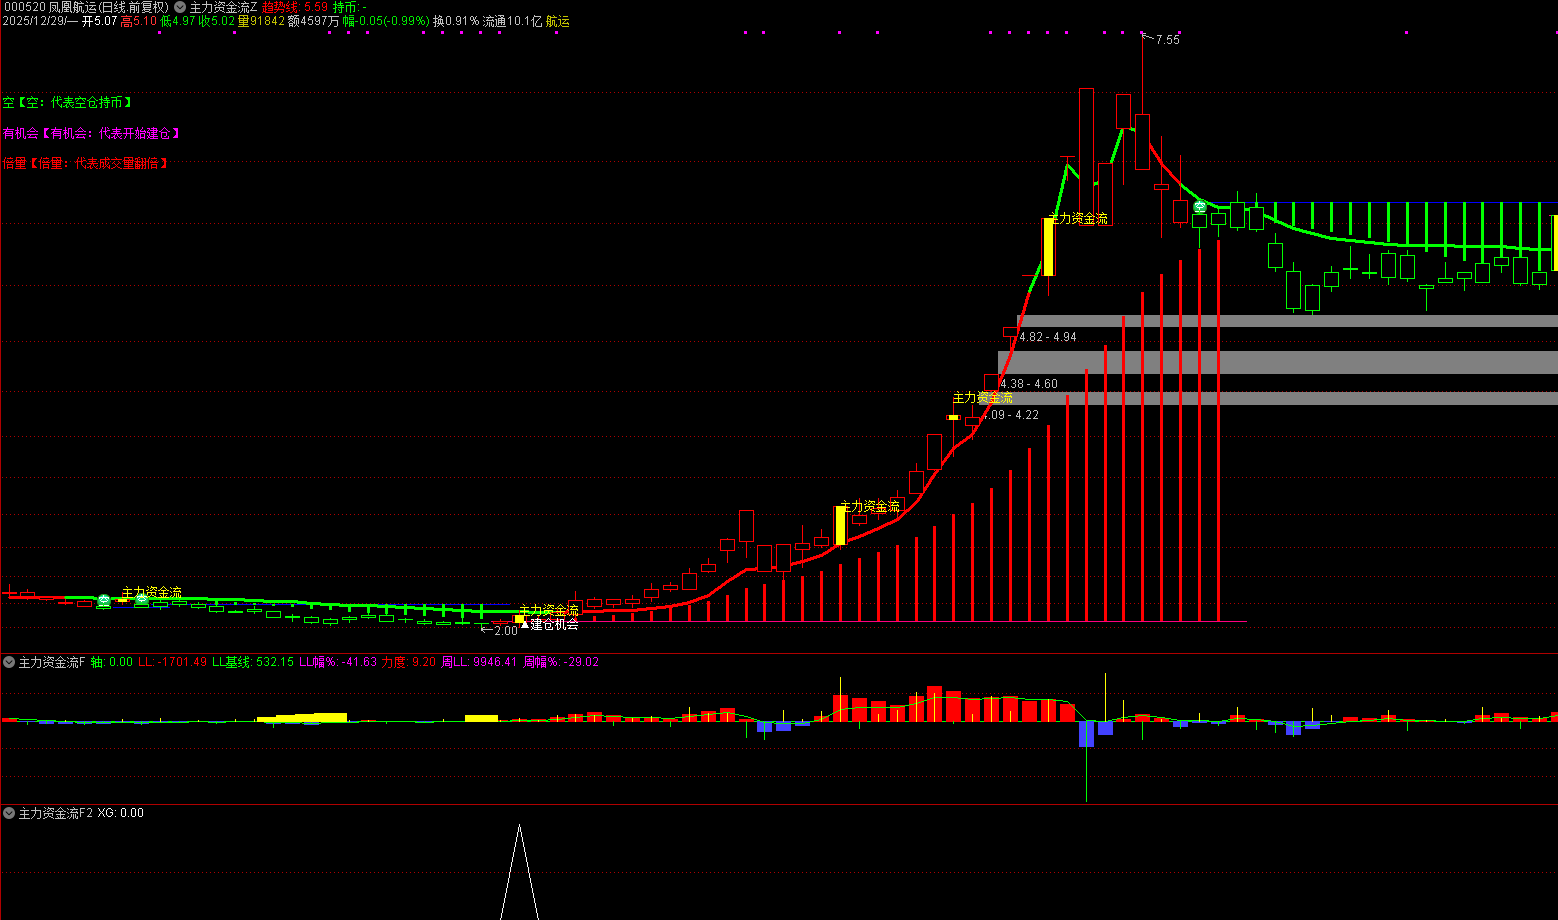1558x920 pixels.
Task: Expand the 主力资金流Z indicator dropdown arrow
Action: click(180, 7)
